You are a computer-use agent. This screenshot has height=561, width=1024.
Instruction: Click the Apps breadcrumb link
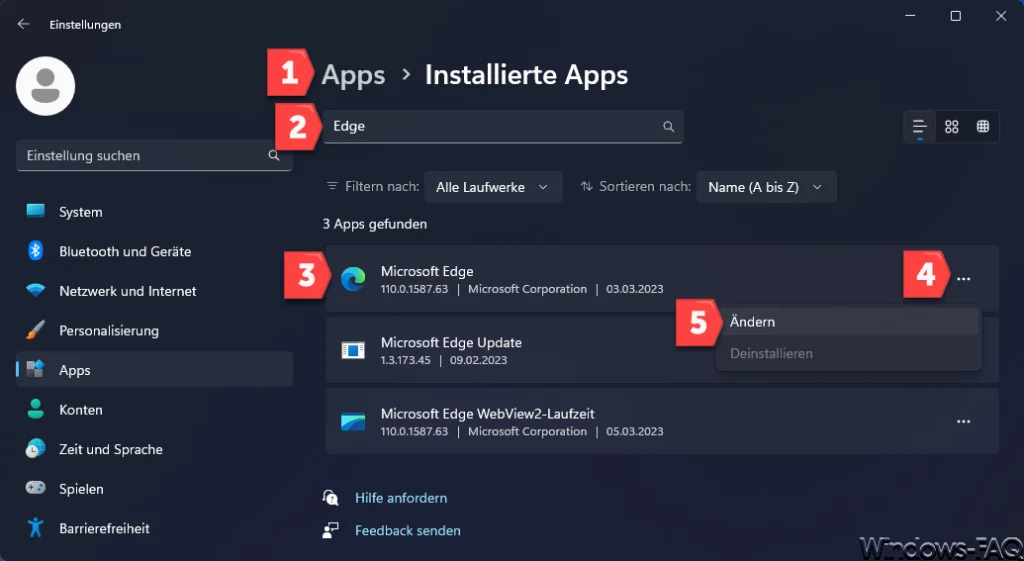coord(353,75)
